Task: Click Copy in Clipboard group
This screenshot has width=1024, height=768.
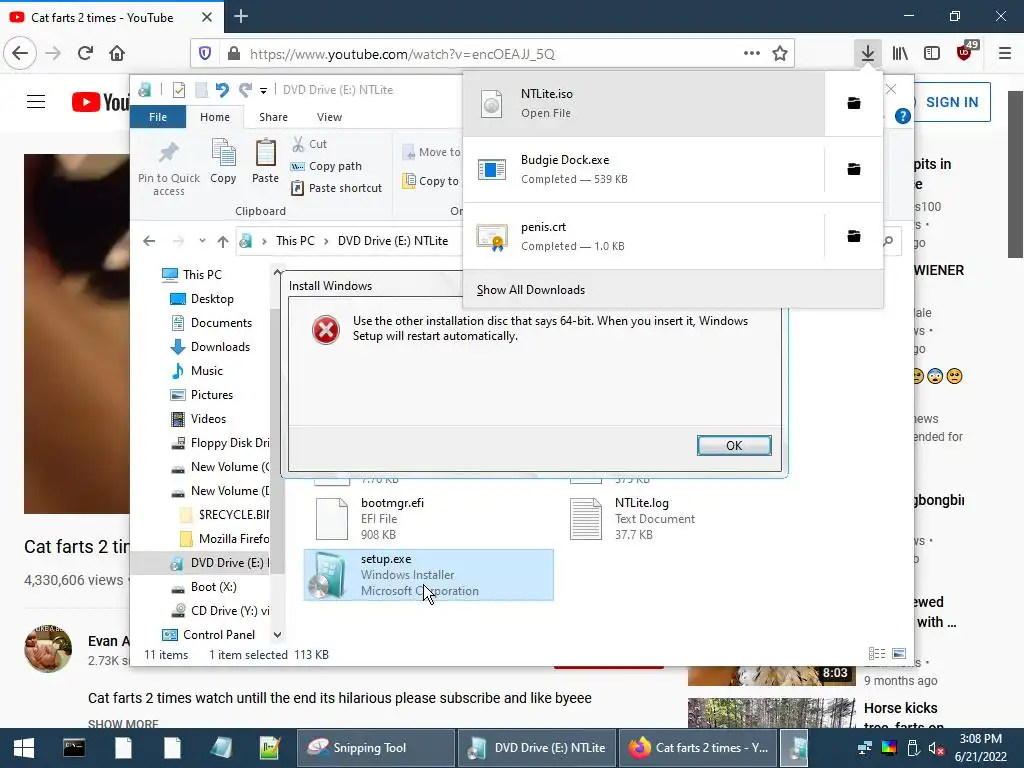Action: coord(223,161)
